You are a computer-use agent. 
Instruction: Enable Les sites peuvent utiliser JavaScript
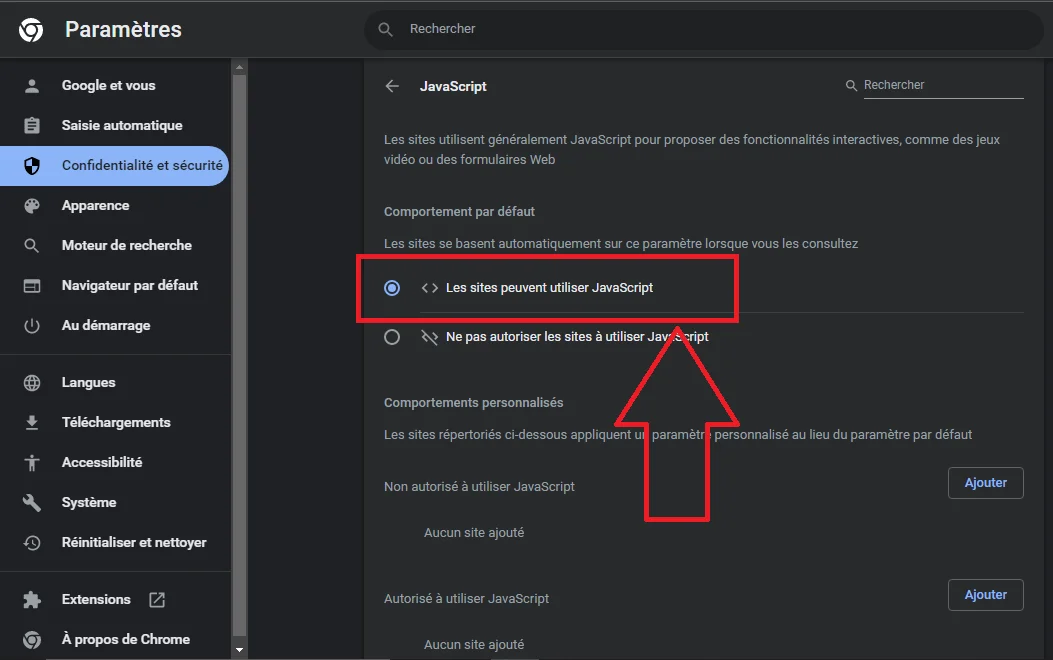[x=392, y=287]
